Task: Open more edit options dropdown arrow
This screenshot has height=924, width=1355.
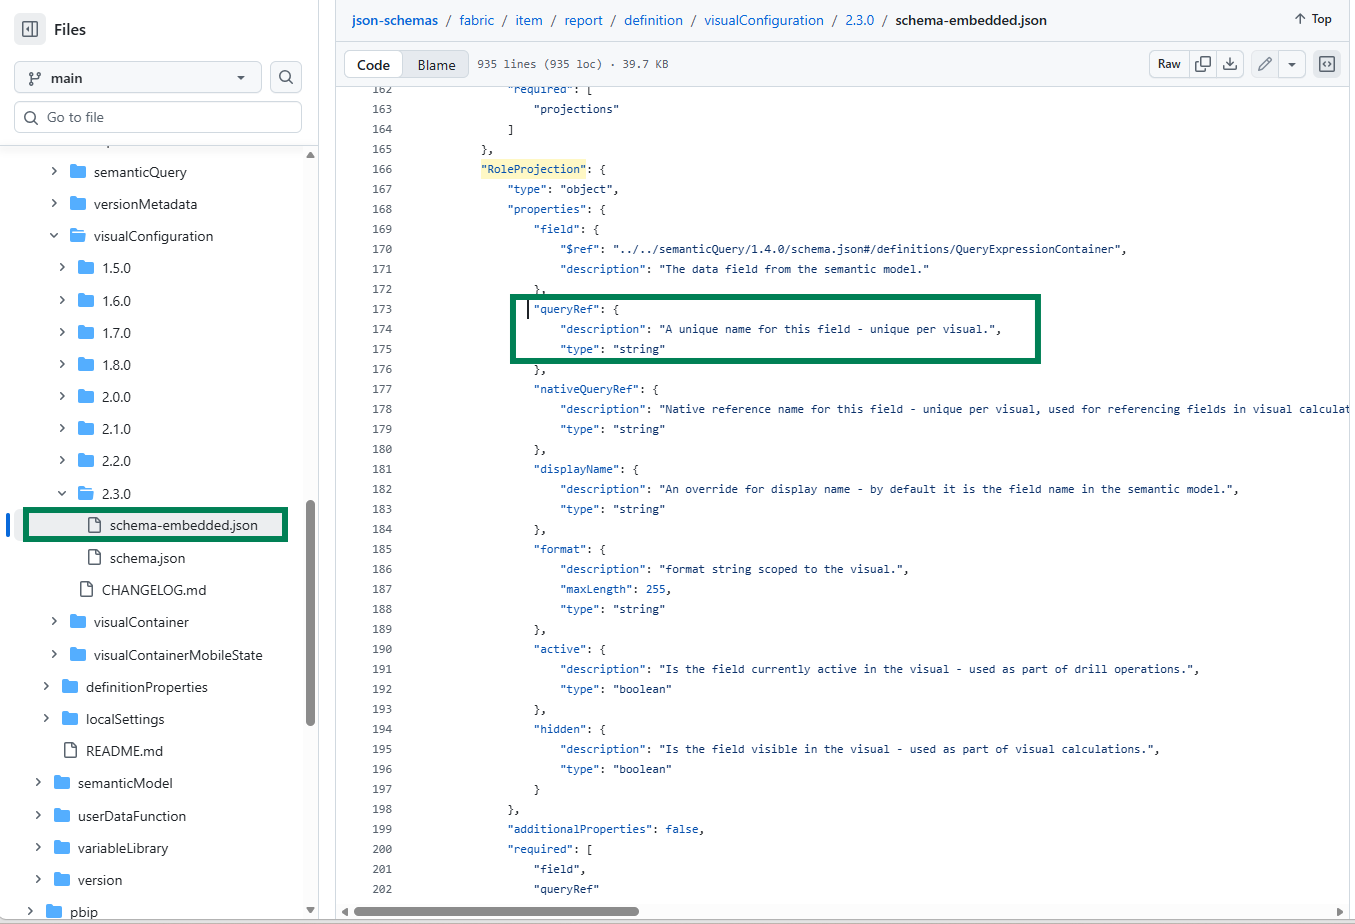Action: tap(1292, 64)
